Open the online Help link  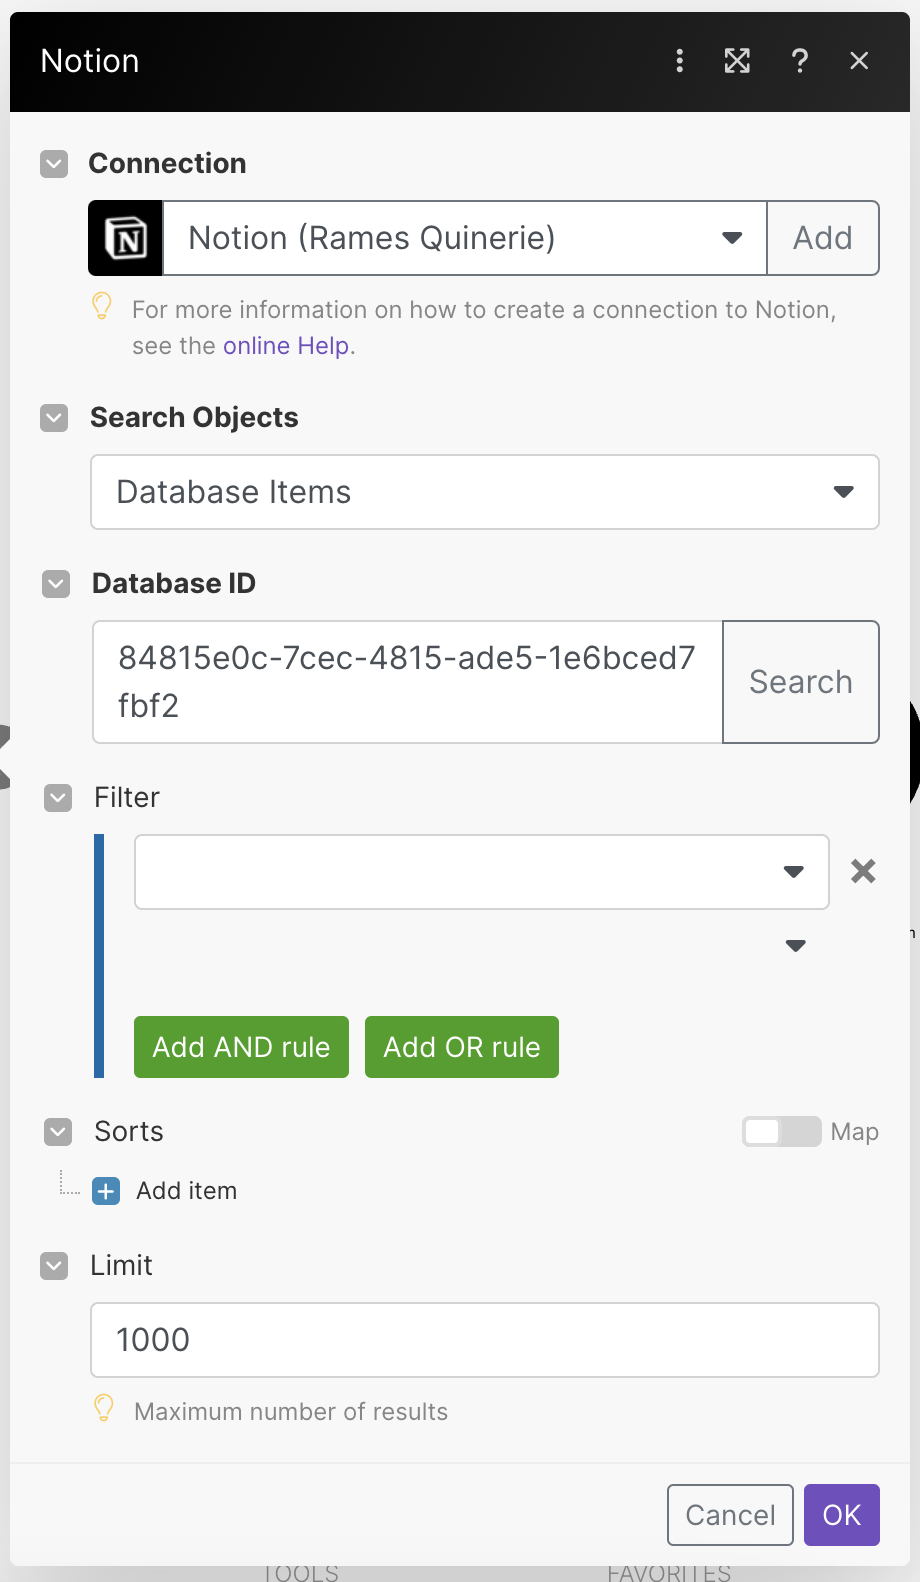point(286,346)
